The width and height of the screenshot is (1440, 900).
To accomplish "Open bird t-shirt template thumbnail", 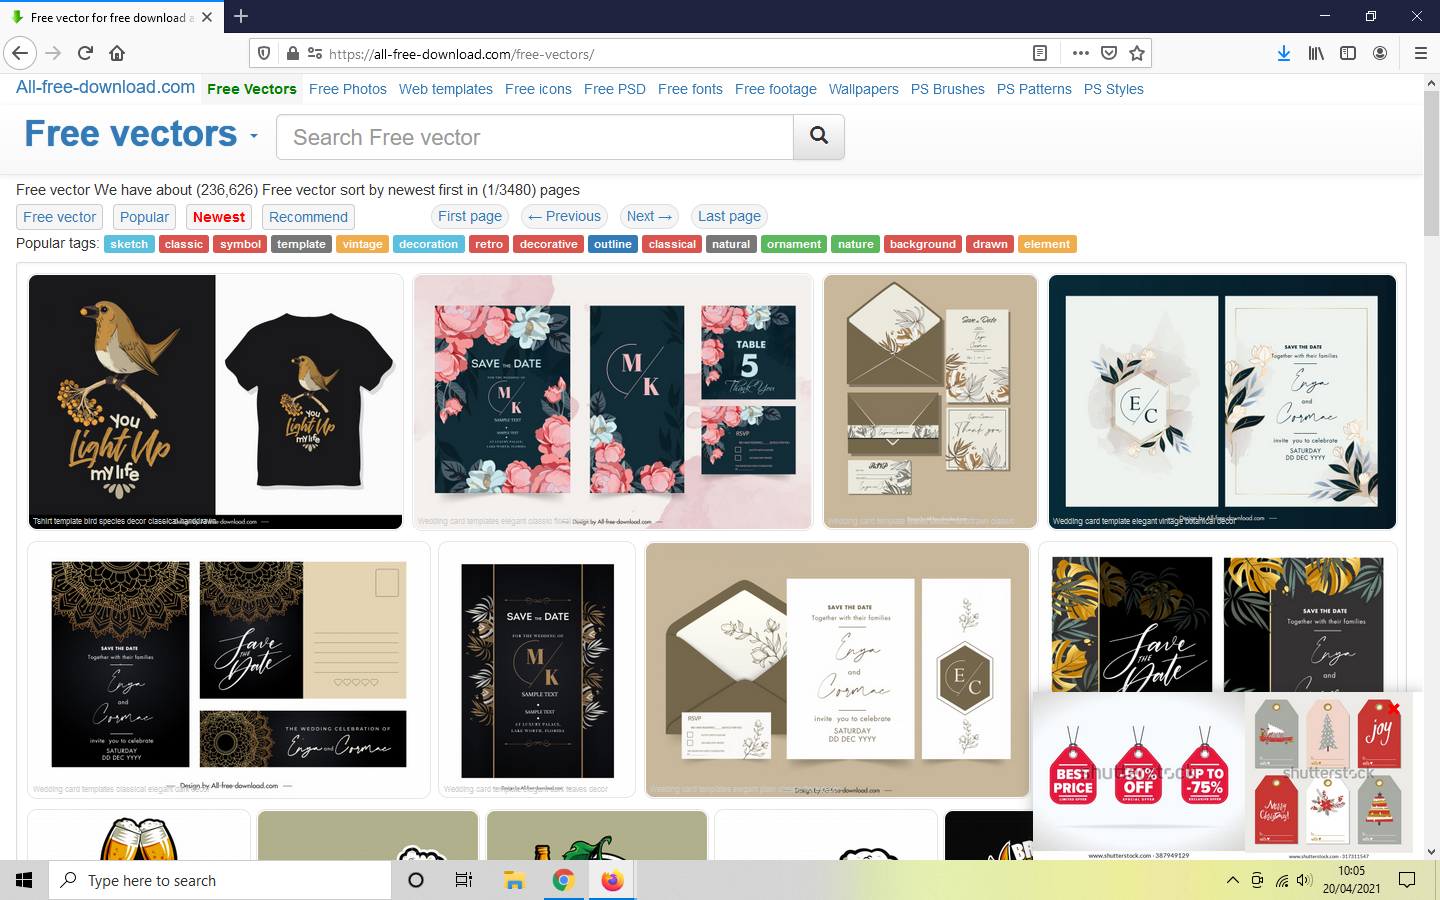I will [x=215, y=402].
